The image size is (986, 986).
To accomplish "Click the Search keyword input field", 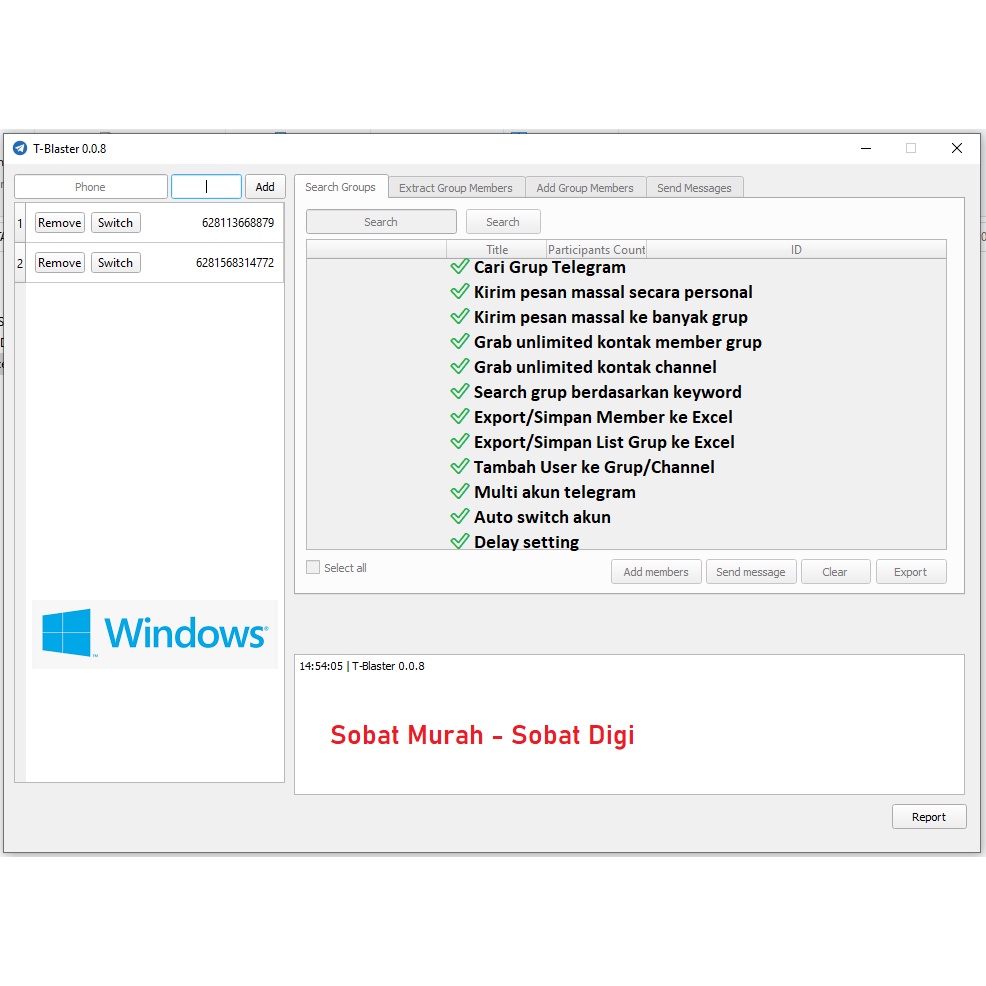I will pos(381,222).
